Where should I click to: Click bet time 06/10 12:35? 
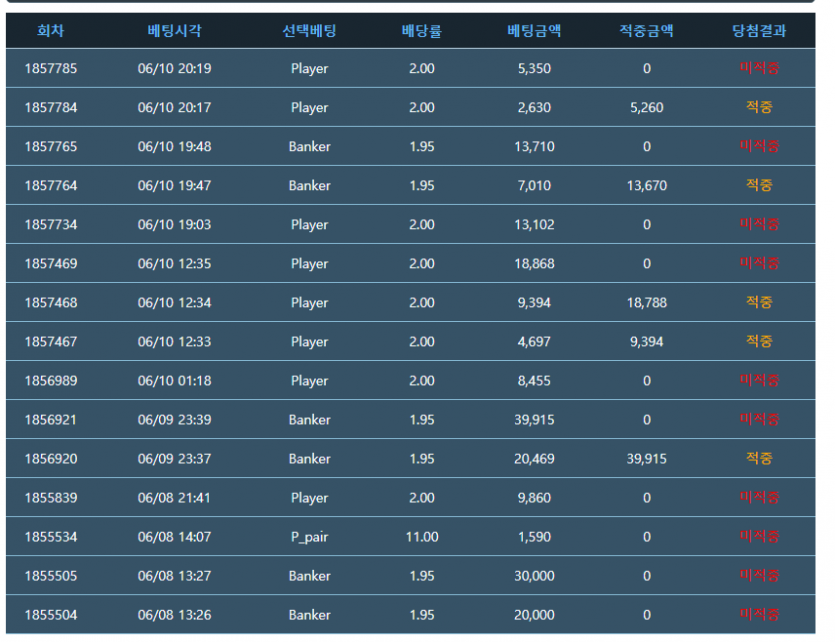174,264
